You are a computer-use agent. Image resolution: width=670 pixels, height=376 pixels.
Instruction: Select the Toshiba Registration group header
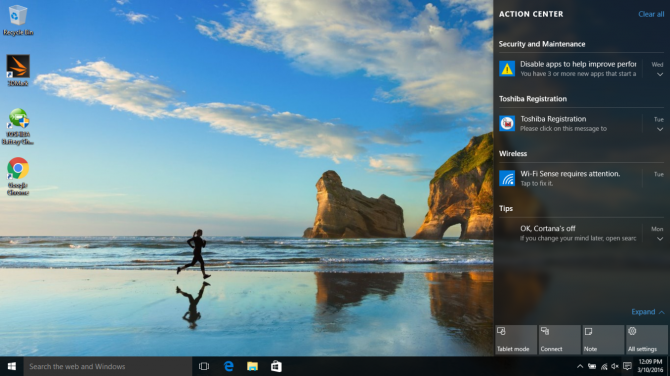coord(533,99)
